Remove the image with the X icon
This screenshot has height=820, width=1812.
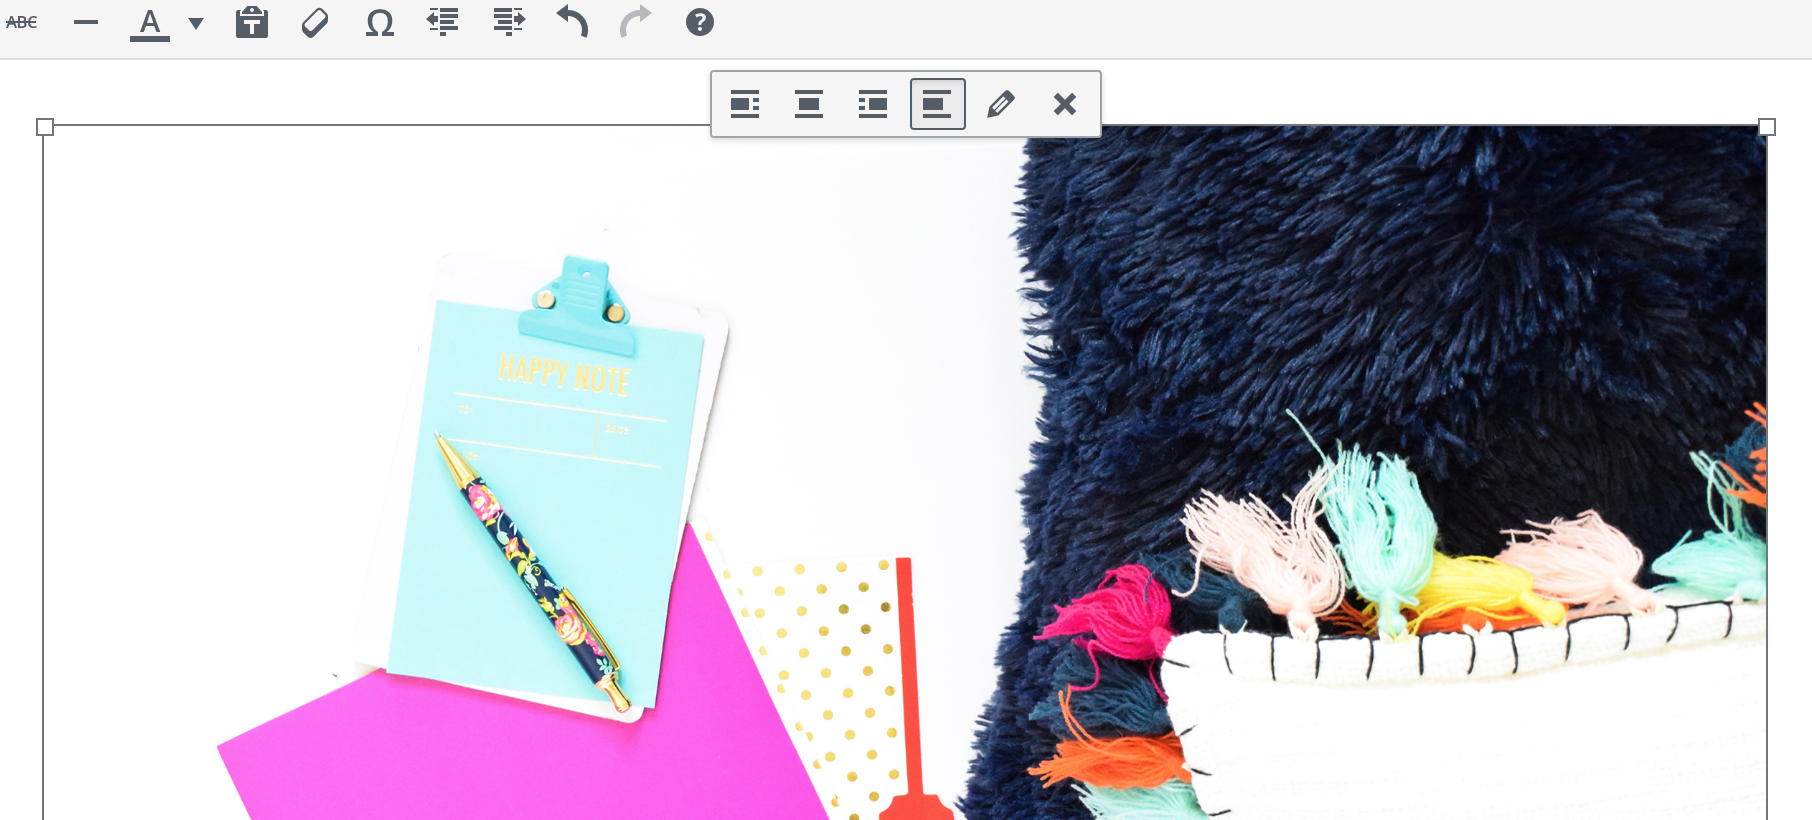1065,104
